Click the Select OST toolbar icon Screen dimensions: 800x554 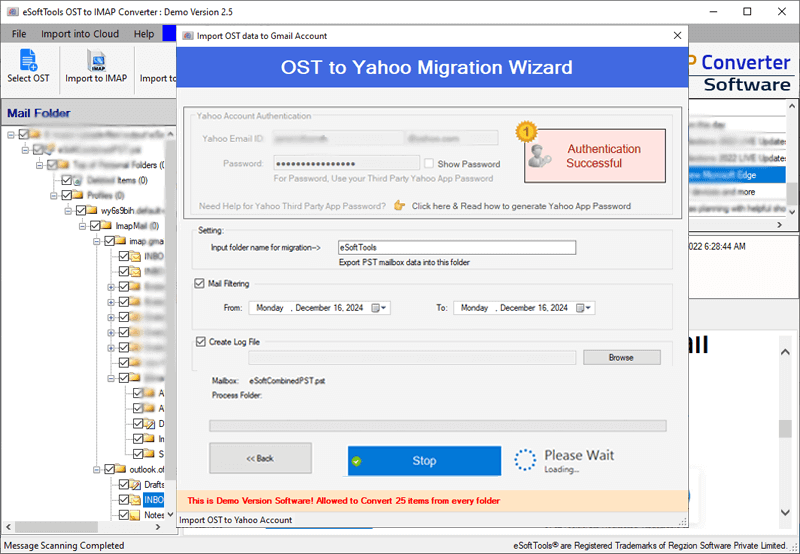coord(28,60)
